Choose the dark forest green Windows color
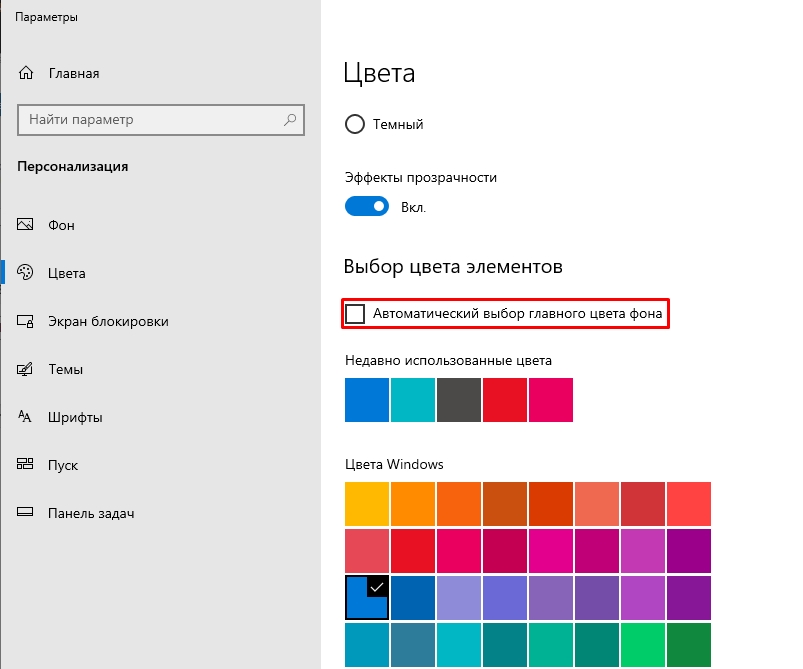Screen dimensions: 803x669 tap(689, 645)
